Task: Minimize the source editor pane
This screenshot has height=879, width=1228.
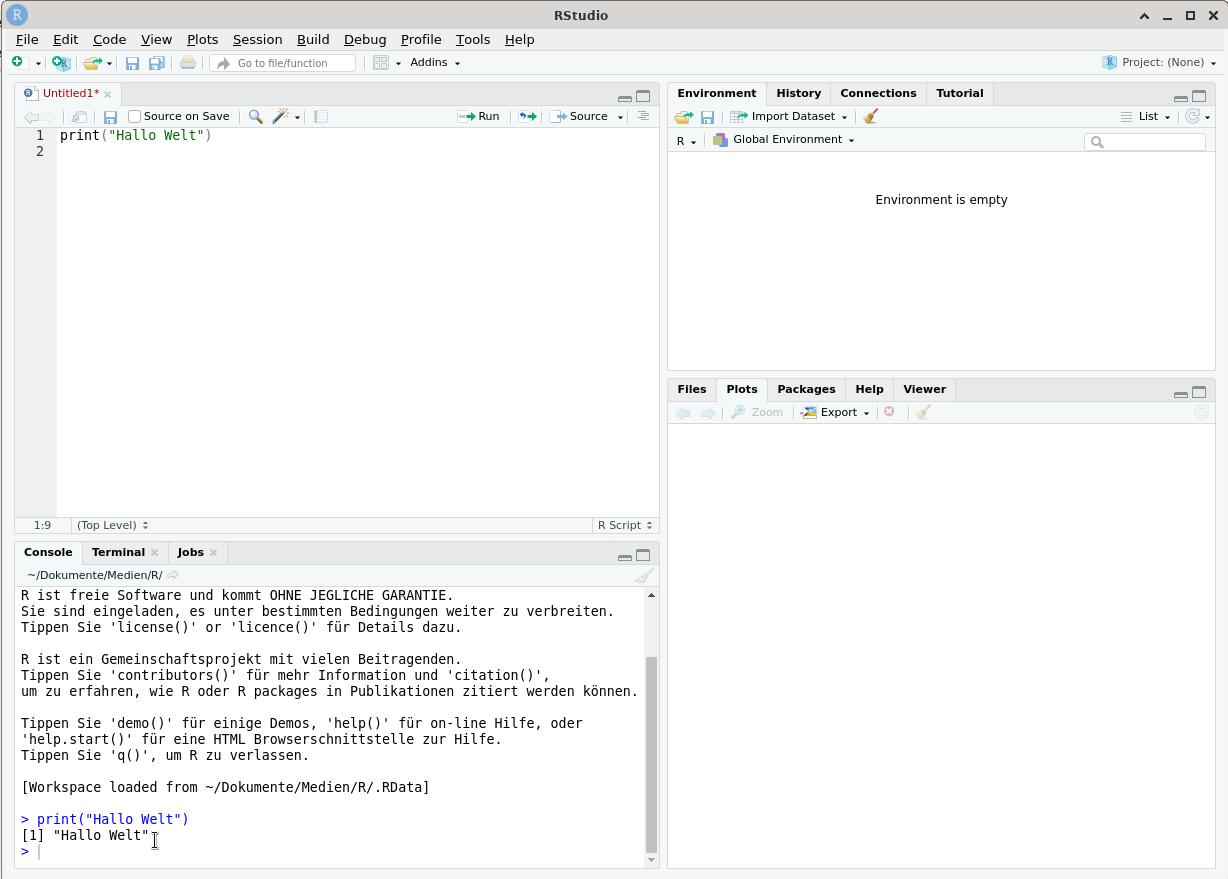Action: point(625,98)
